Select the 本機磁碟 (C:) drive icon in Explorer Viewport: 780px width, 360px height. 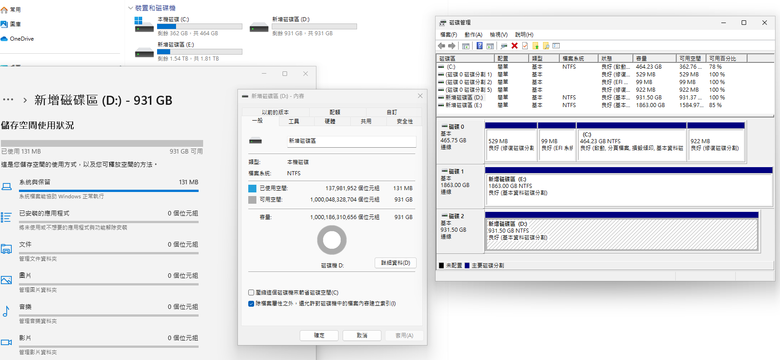click(x=144, y=25)
